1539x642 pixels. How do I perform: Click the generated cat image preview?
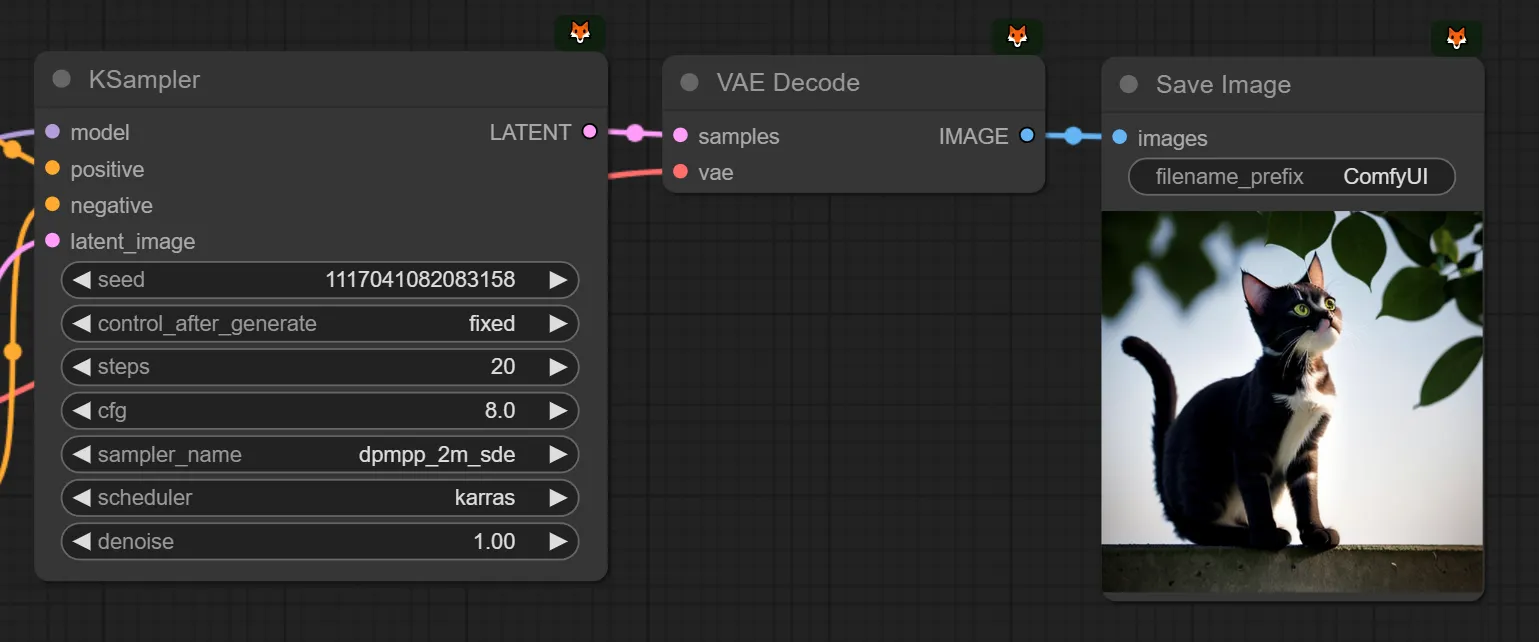(1292, 400)
